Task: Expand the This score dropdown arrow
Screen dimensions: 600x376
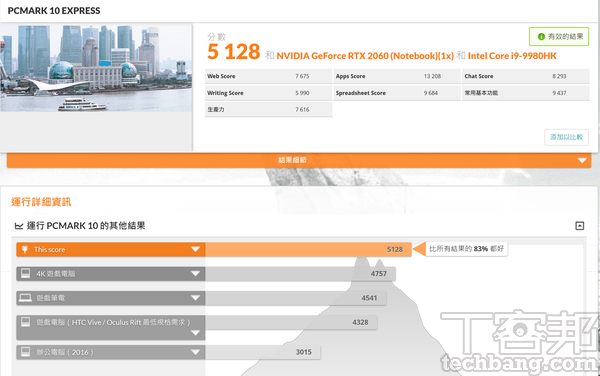Action: pos(195,249)
